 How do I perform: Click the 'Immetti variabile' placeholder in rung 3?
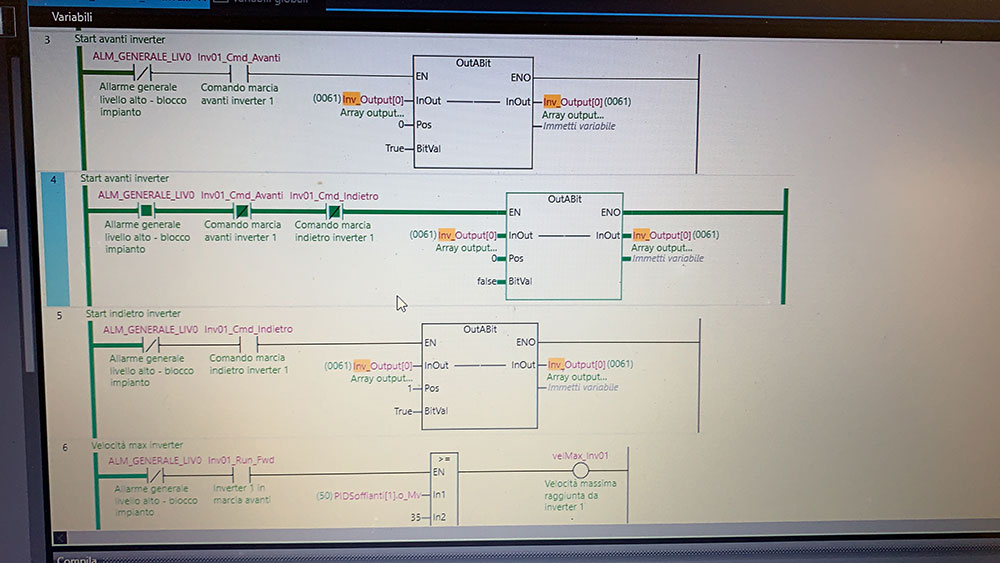tap(579, 127)
